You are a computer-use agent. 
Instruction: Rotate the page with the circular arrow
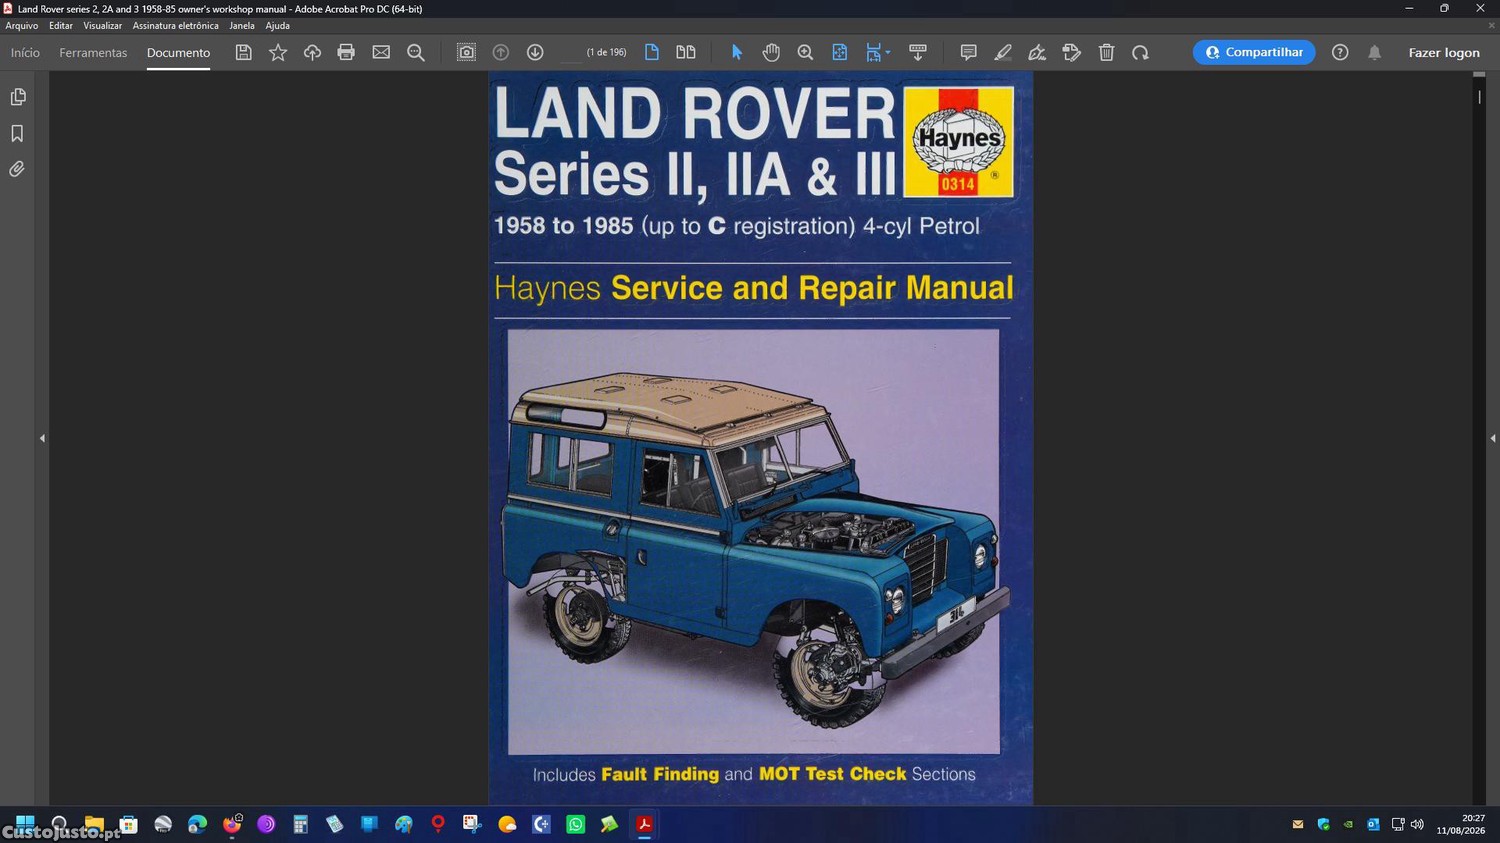[1140, 52]
